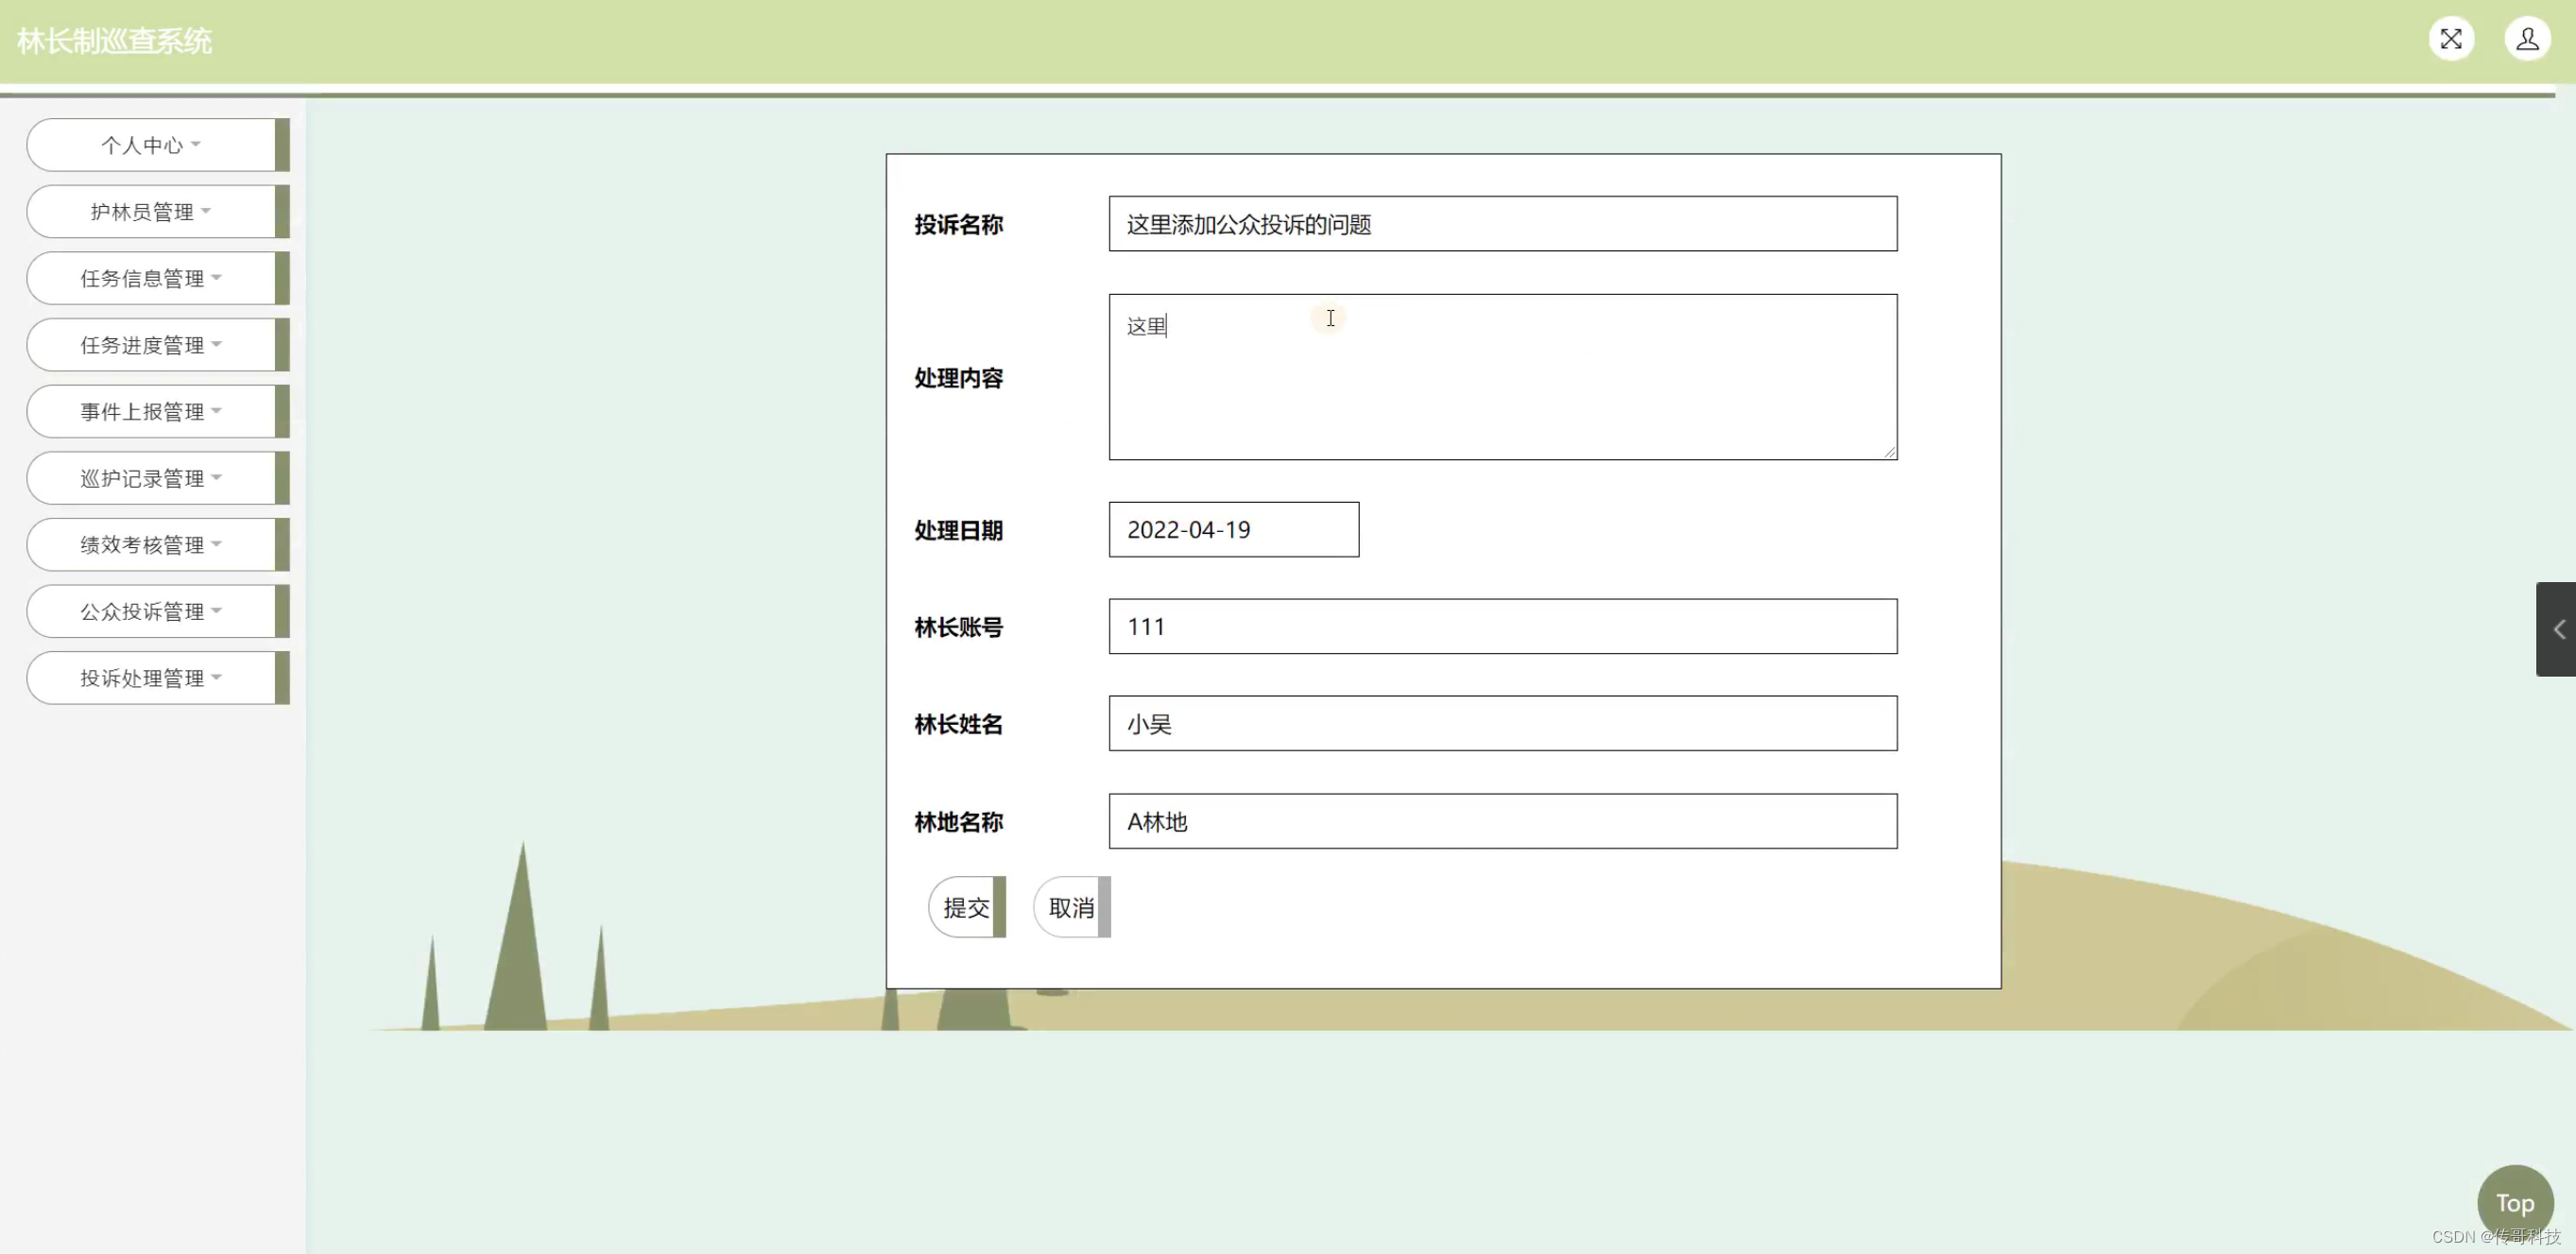Submit the form with 提交 button

click(x=966, y=907)
